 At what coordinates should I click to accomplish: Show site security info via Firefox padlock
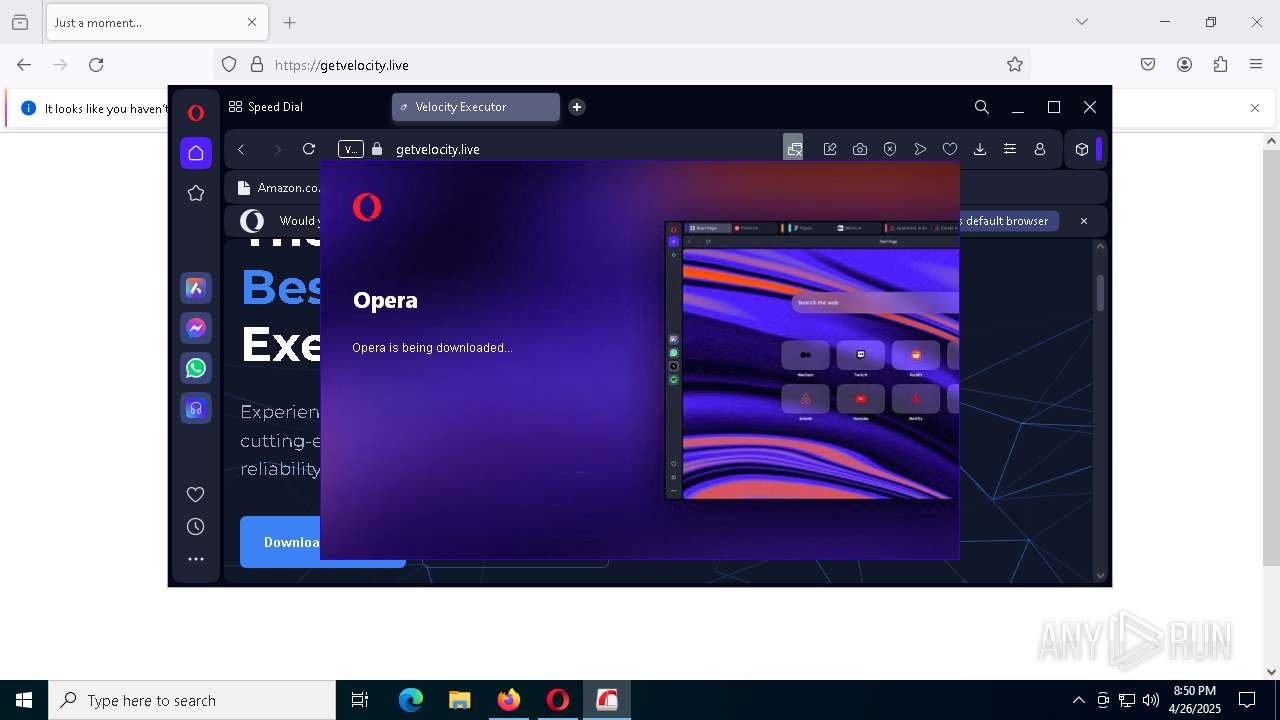[257, 65]
